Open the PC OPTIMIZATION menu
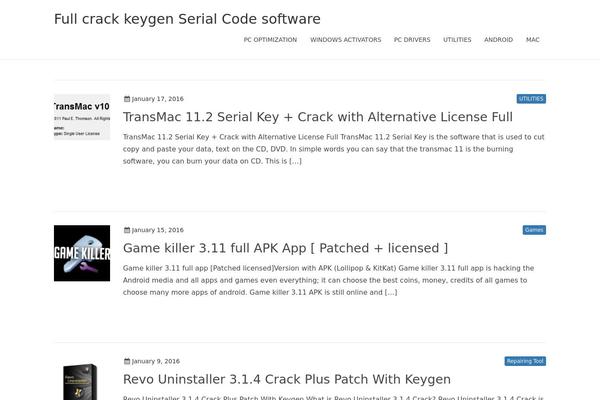The height and width of the screenshot is (400, 600). click(270, 40)
